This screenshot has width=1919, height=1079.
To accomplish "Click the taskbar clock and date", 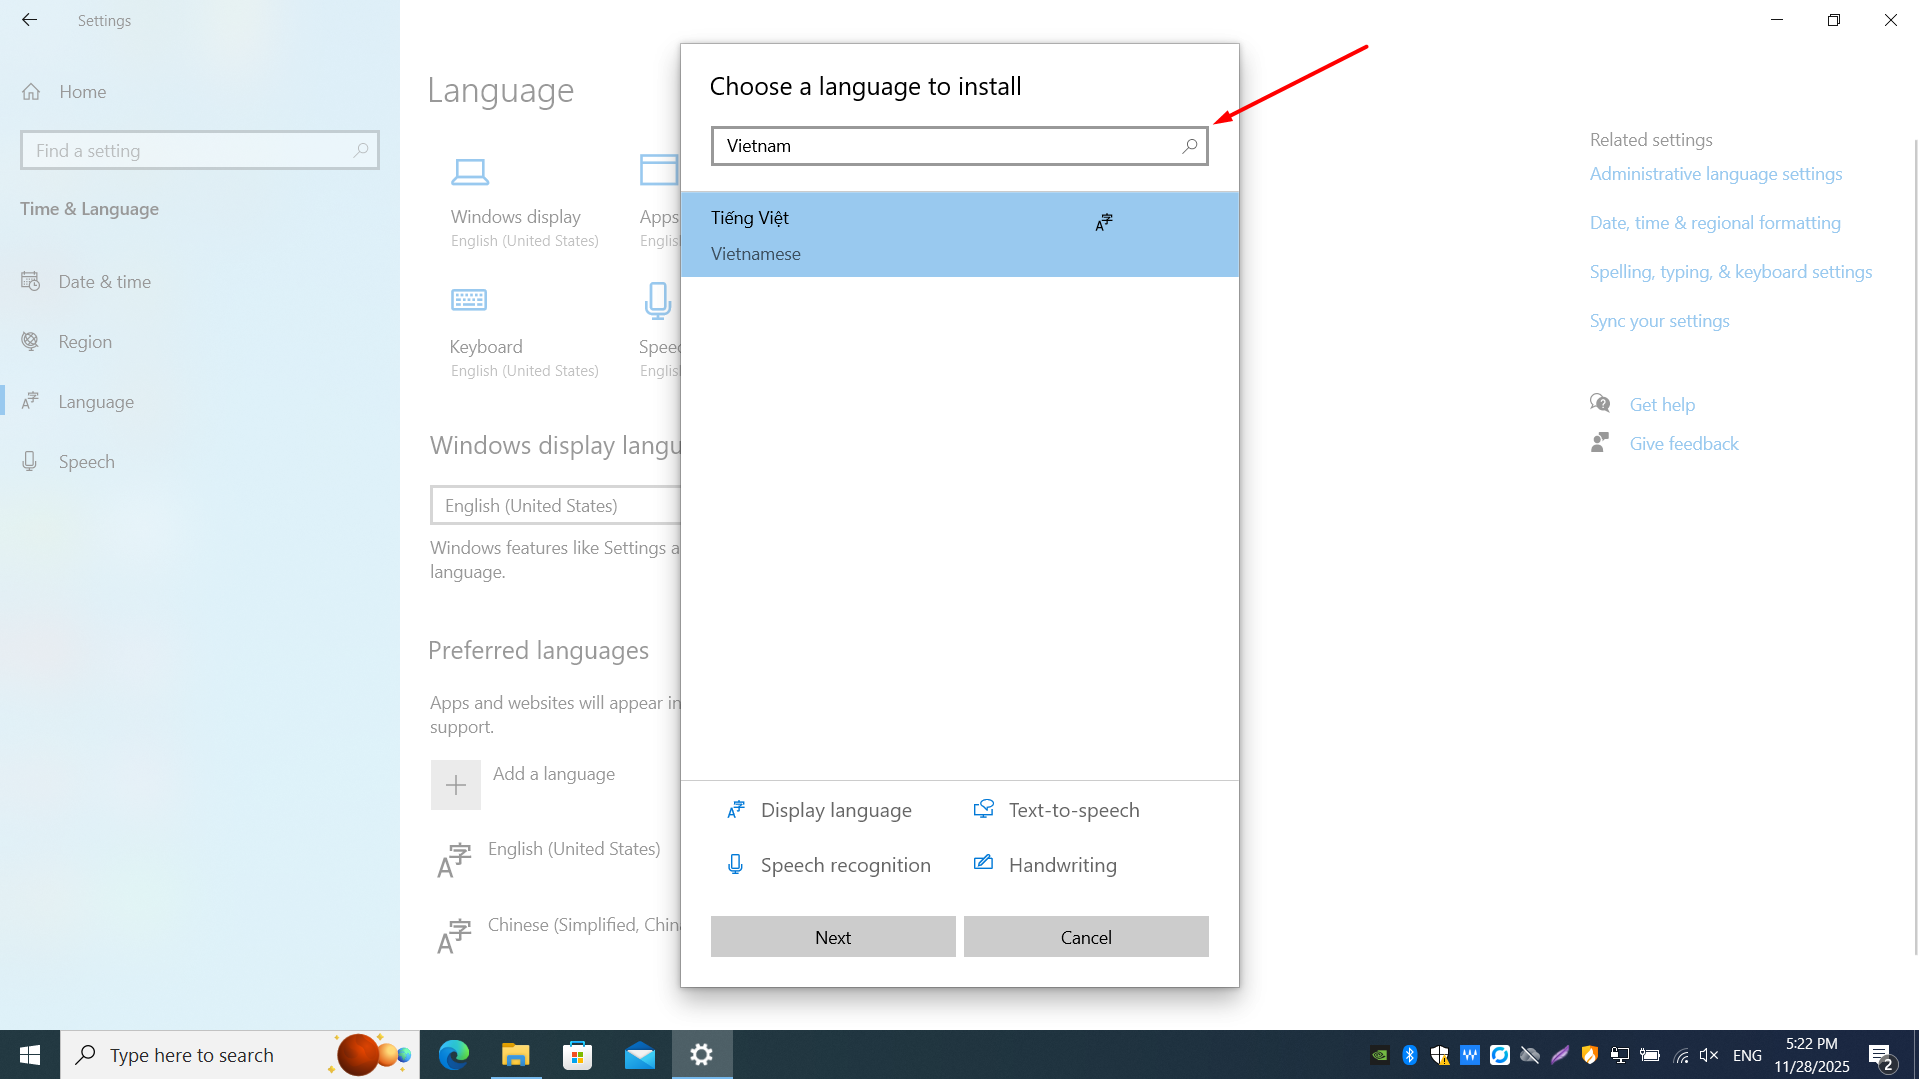I will coord(1812,1055).
